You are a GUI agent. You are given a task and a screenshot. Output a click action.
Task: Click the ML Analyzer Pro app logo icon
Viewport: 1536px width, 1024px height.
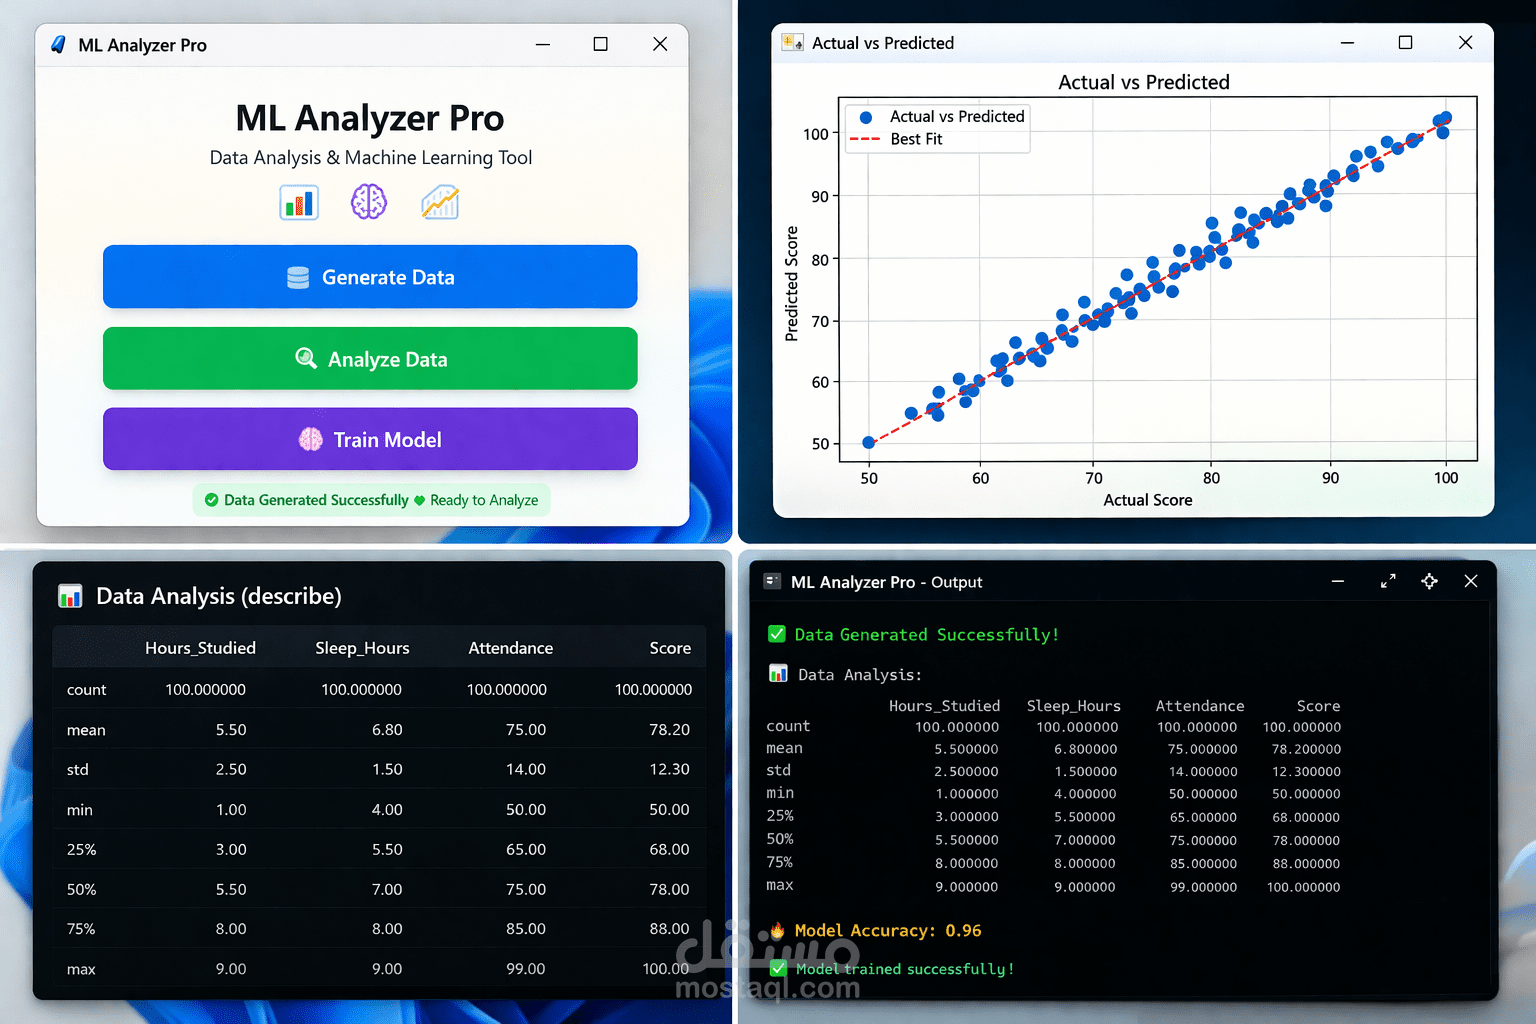tap(58, 44)
